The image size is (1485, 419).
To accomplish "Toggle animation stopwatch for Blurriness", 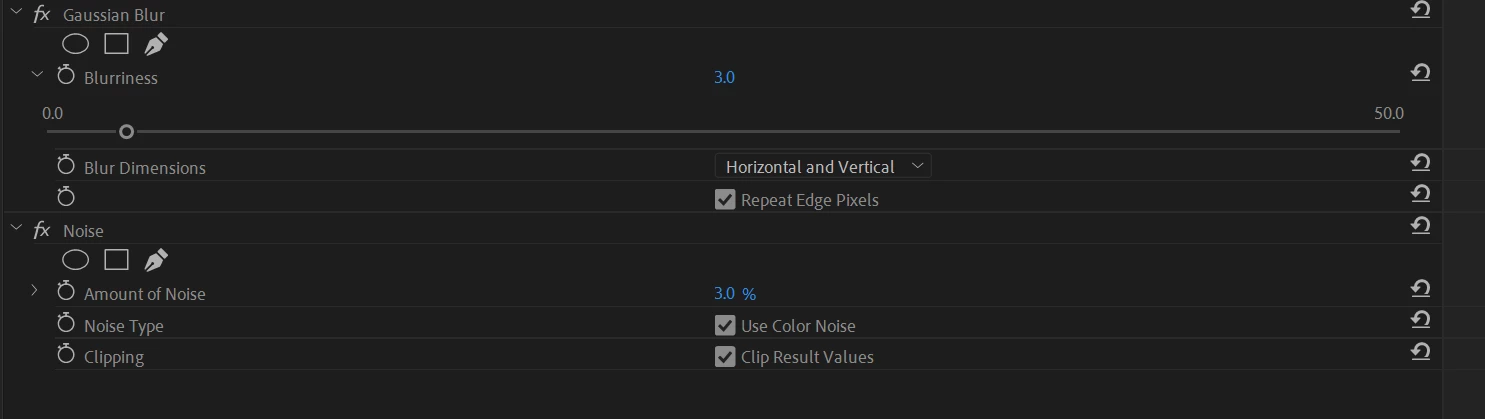I will pyautogui.click(x=66, y=76).
